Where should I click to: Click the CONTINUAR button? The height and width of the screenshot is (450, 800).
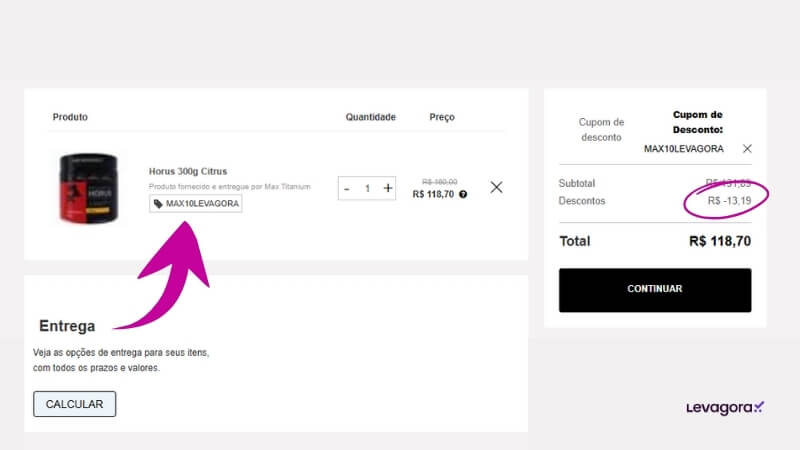click(x=655, y=290)
